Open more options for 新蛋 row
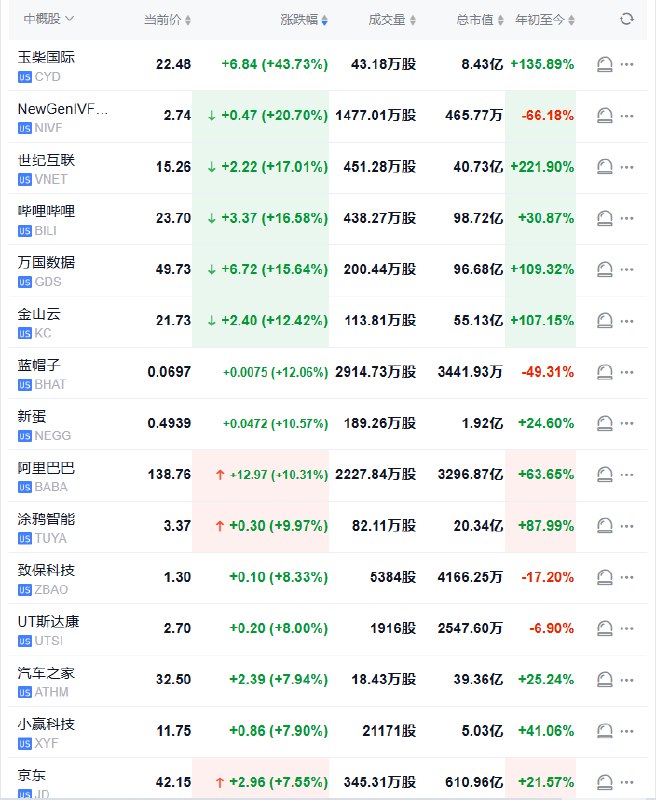Screen dimensions: 656x800 point(627,423)
